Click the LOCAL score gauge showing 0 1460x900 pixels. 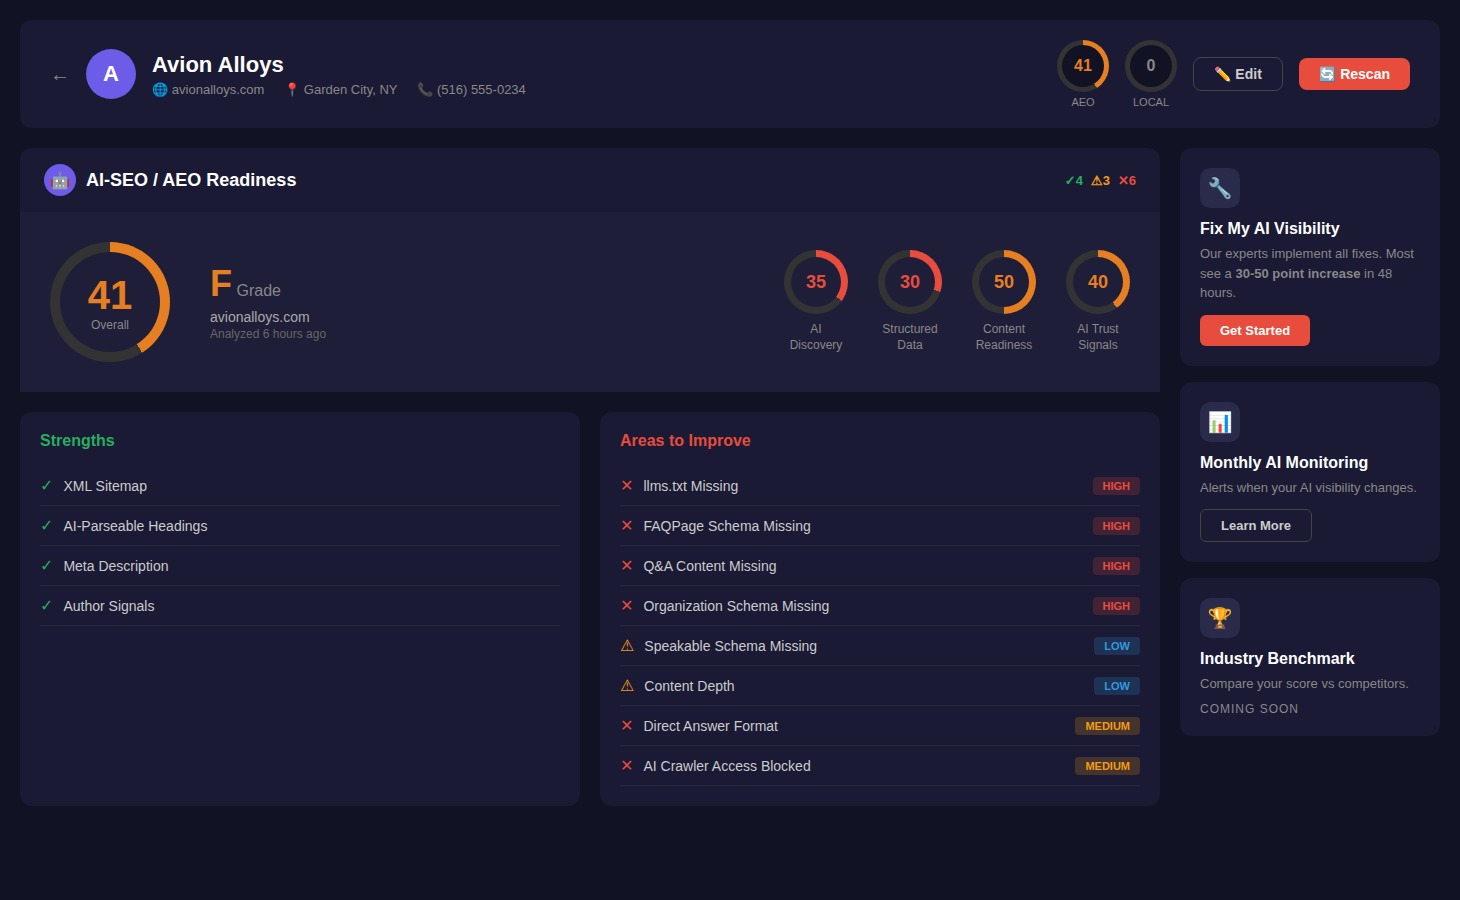click(x=1151, y=65)
